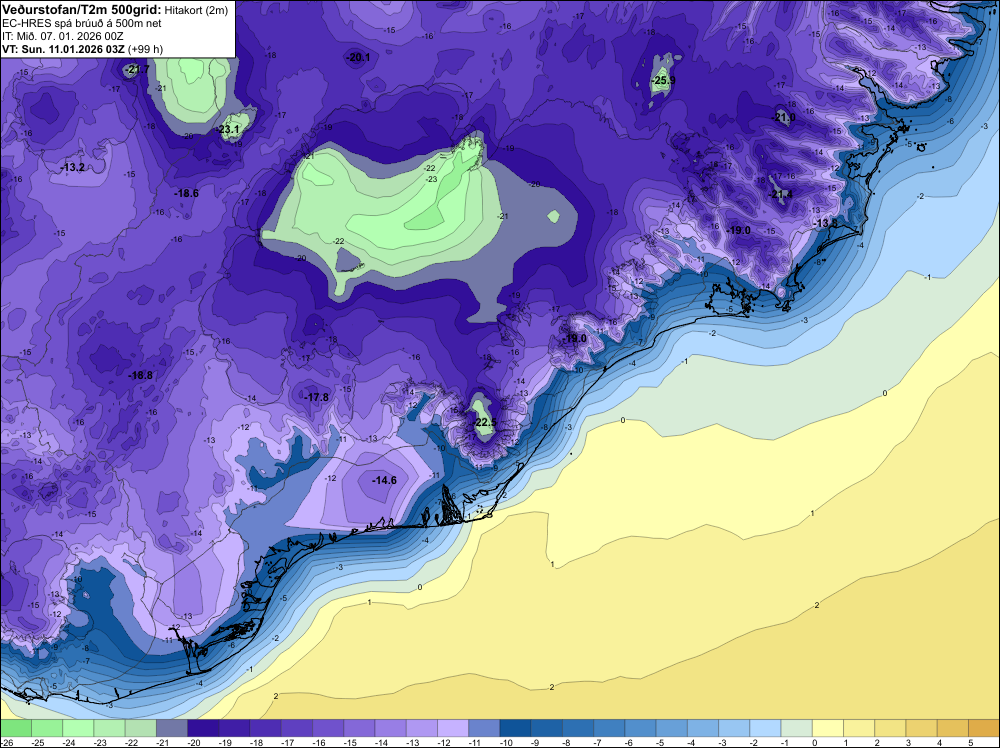Click the line "EC-HRES spá brúuð á 500m net"
This screenshot has height=748, width=1000.
(82, 23)
